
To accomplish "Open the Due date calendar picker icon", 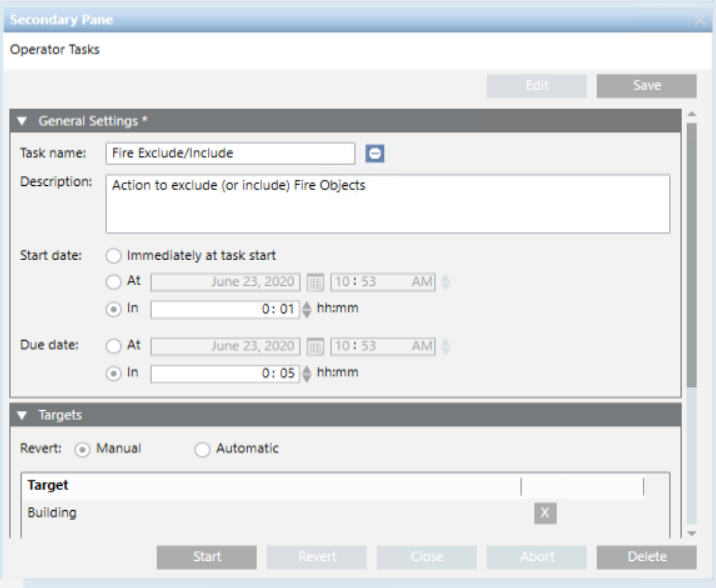I will click(x=315, y=347).
